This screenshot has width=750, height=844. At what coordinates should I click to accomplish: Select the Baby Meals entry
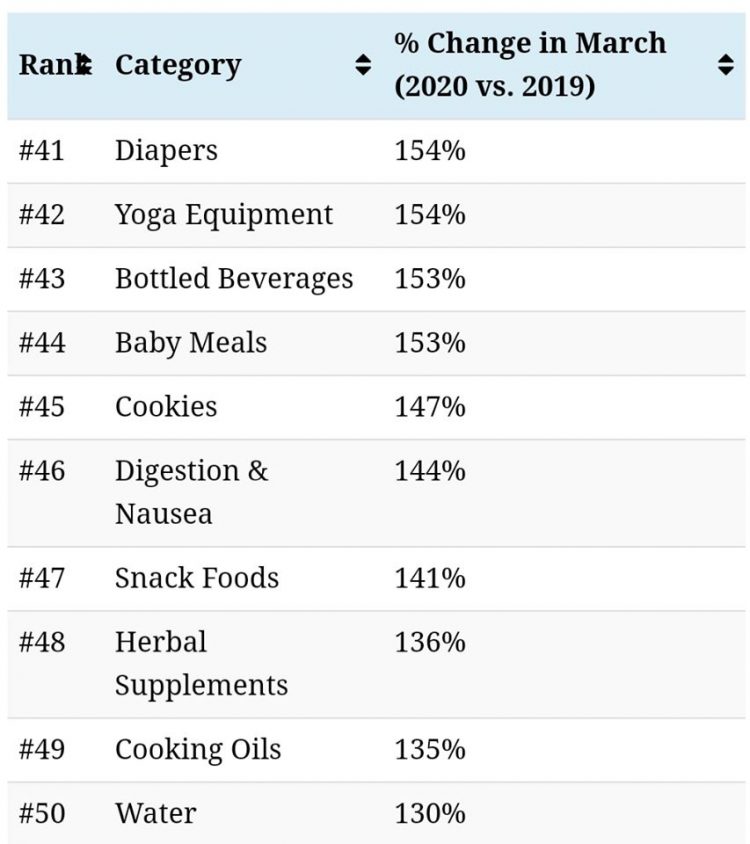(191, 343)
